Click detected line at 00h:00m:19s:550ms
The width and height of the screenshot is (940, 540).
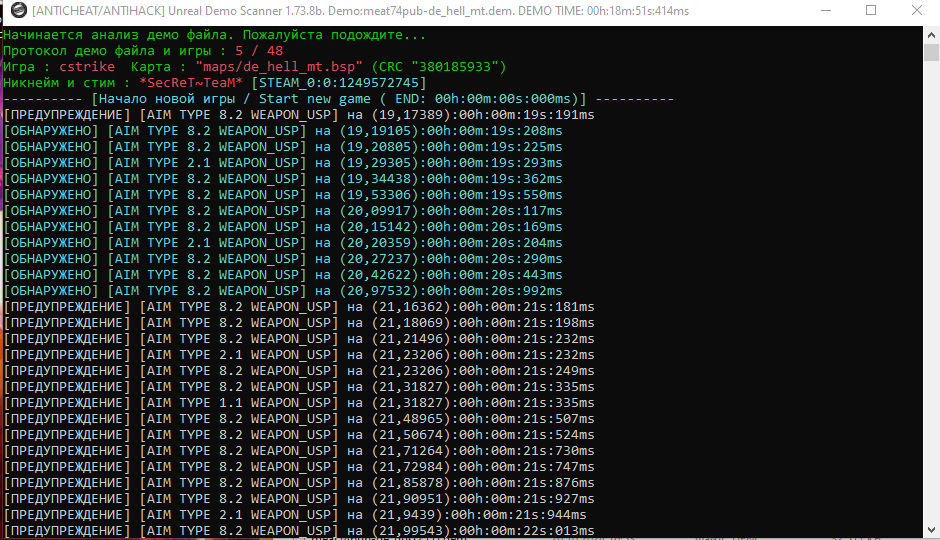[x=283, y=195]
